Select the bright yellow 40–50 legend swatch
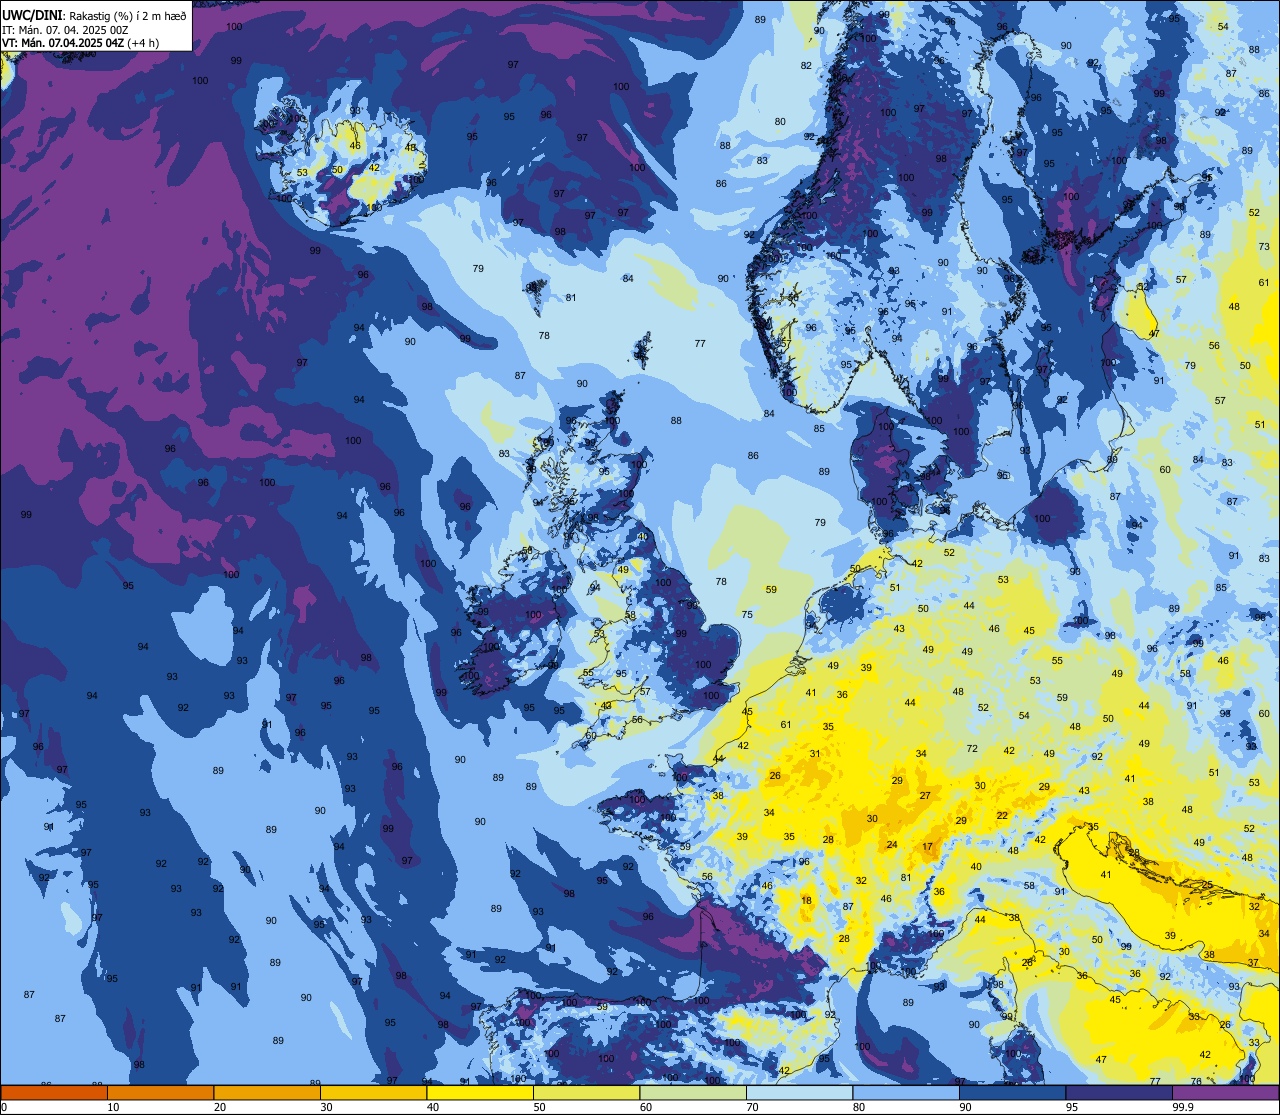The image size is (1280, 1115). pos(480,1093)
